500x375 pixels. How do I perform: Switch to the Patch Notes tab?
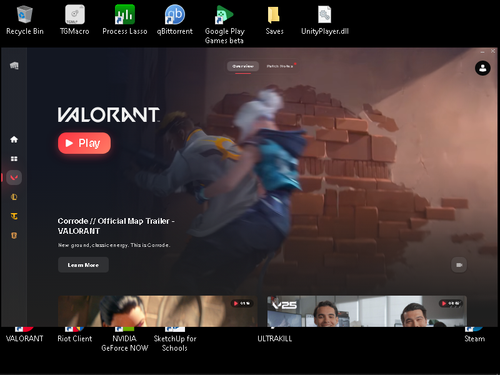pos(280,66)
